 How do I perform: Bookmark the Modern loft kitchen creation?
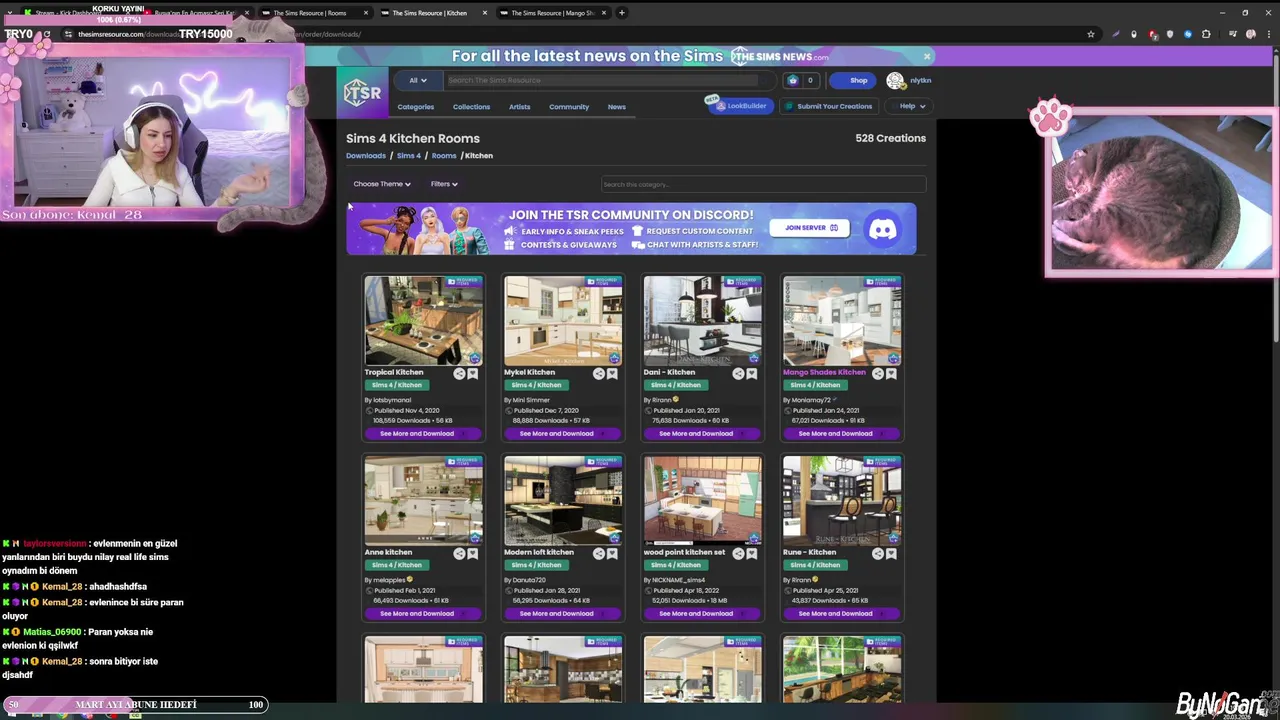[x=612, y=553]
